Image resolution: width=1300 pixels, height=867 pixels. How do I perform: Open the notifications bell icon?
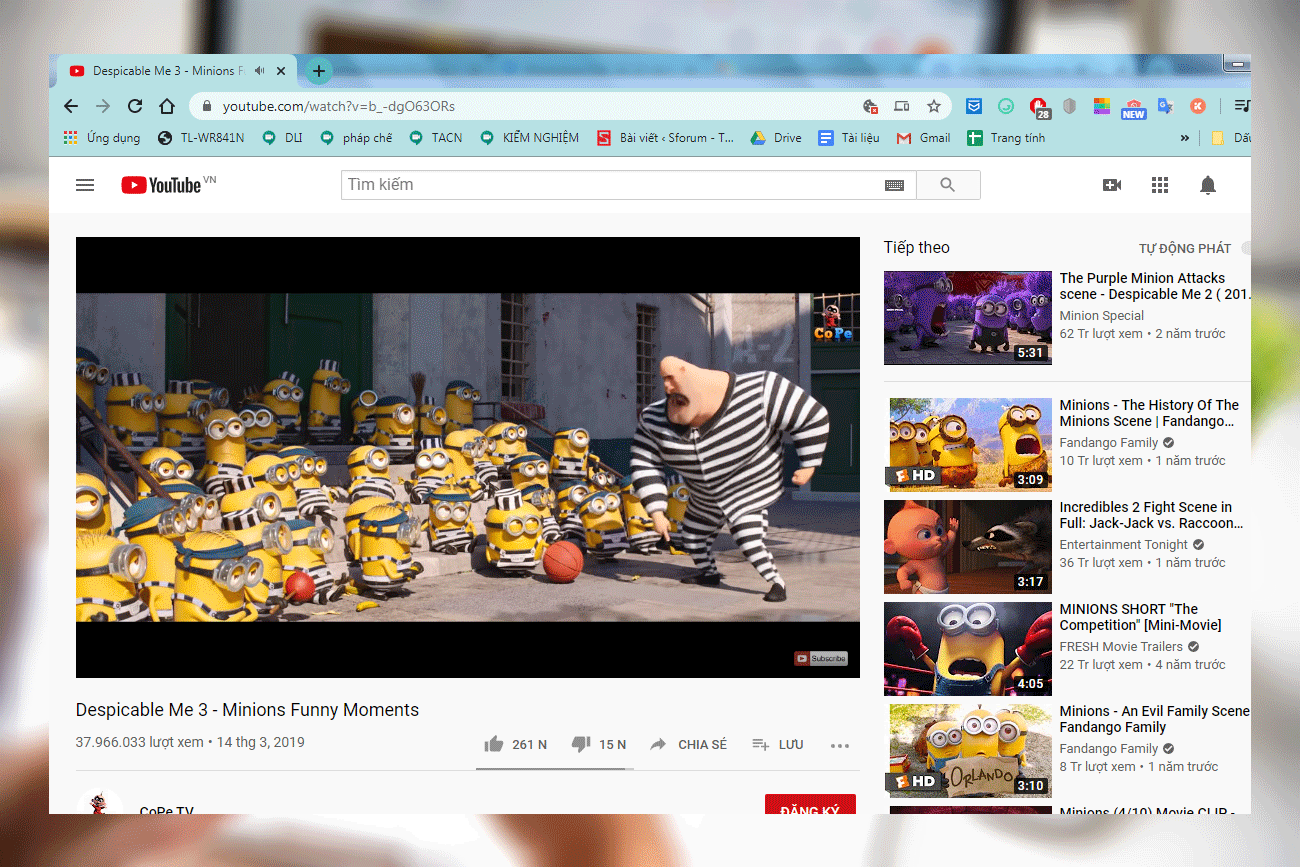click(1208, 185)
